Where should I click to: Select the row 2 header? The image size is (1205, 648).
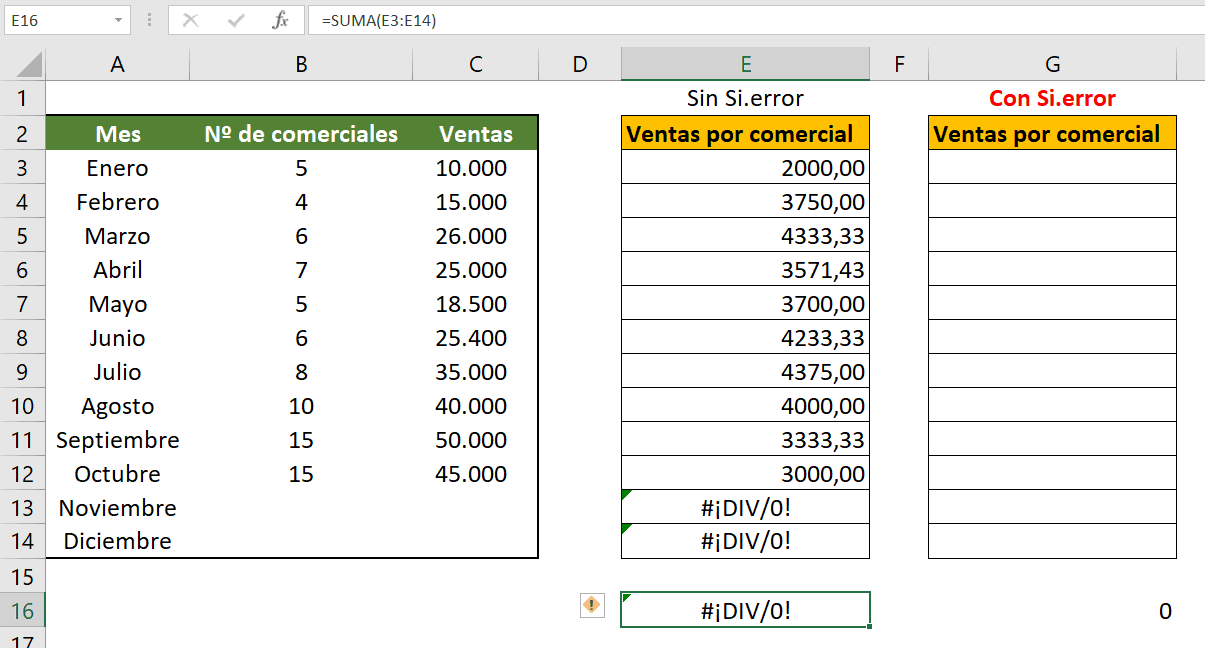23,133
